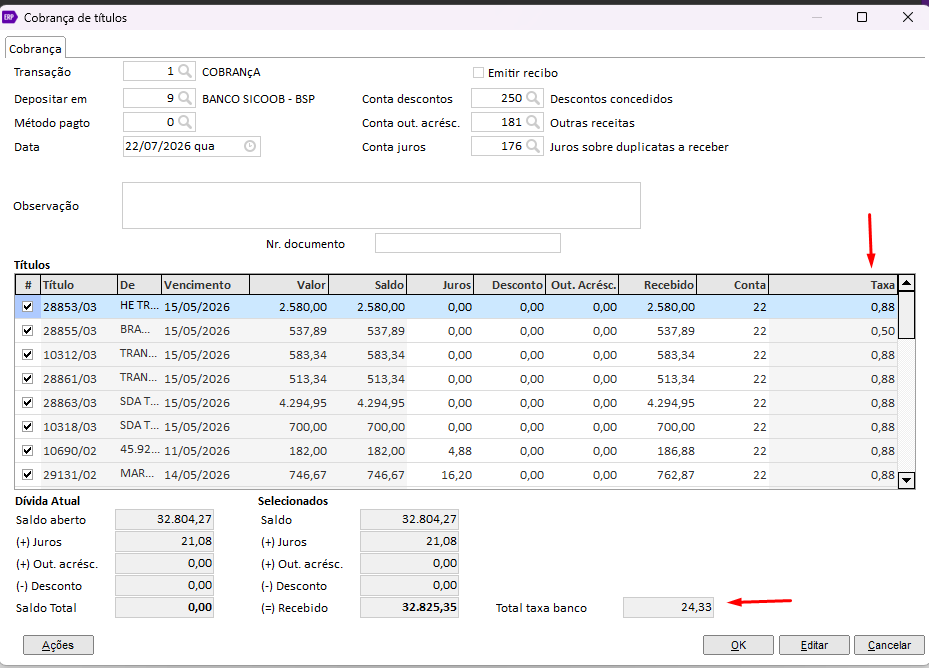Click the Conta out. acrésc. magnifier icon

coord(533,122)
